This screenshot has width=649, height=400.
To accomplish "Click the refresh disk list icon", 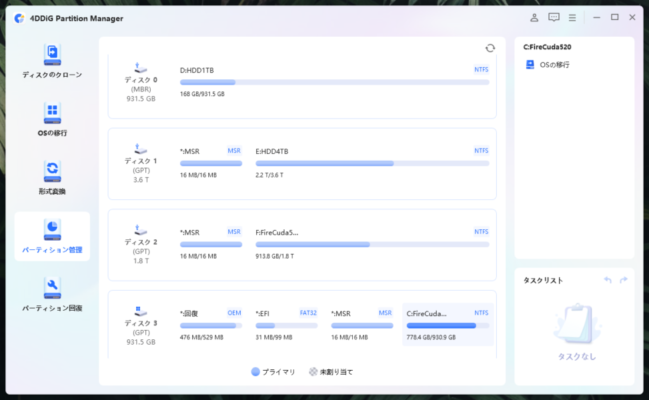I will [490, 48].
